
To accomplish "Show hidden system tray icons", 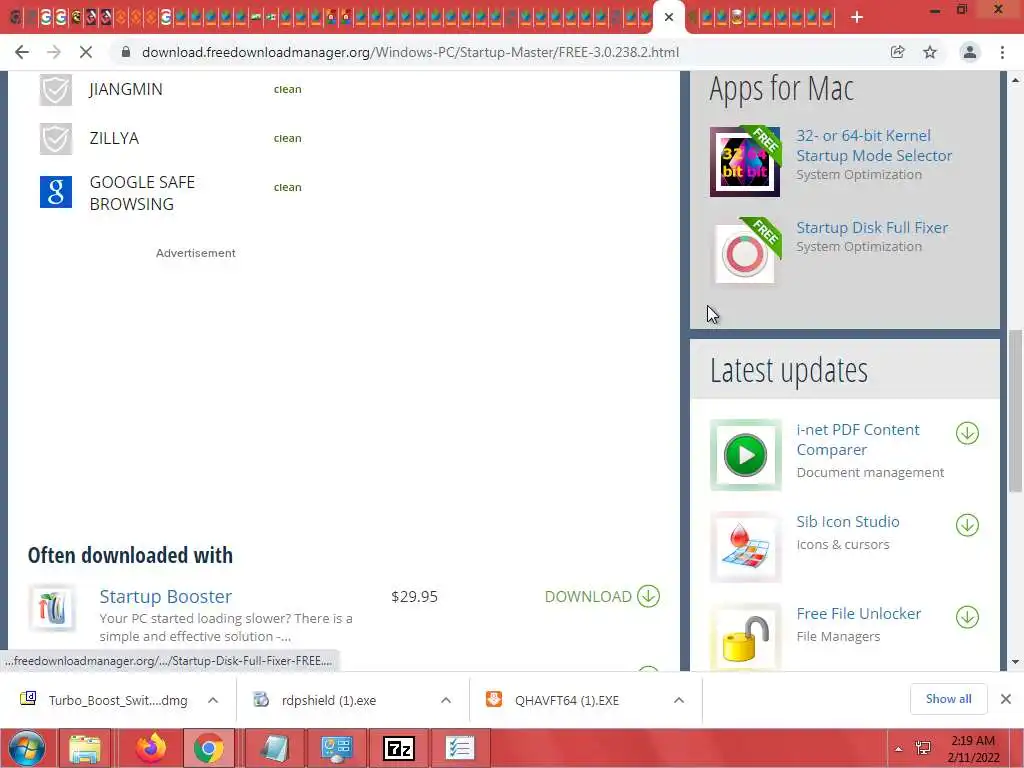I will click(x=899, y=749).
